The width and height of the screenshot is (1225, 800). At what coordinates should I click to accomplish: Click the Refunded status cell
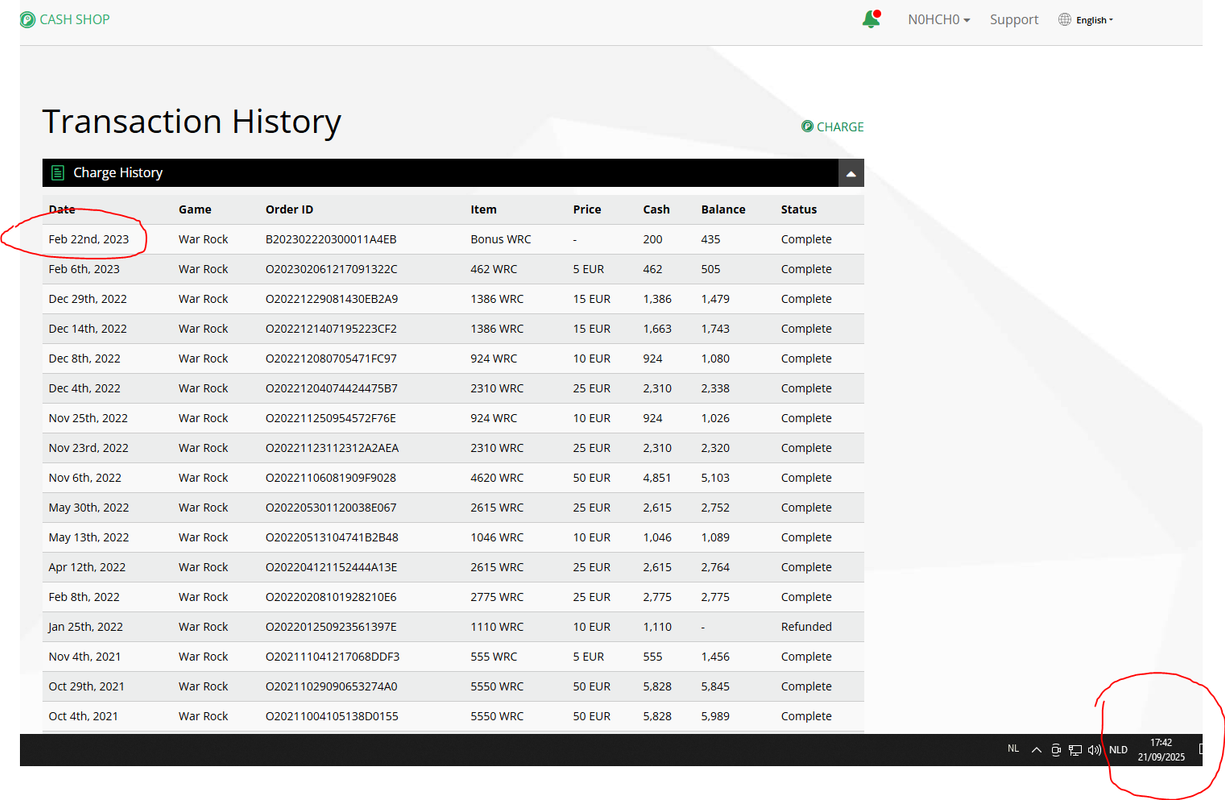pos(806,627)
